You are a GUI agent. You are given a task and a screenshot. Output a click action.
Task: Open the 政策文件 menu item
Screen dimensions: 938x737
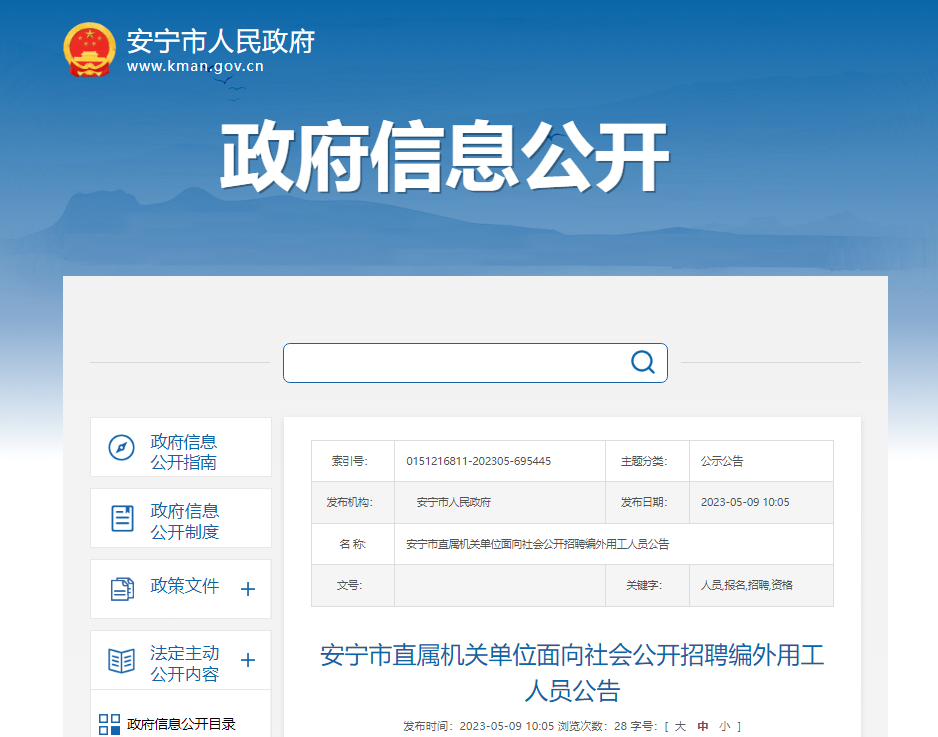click(181, 589)
